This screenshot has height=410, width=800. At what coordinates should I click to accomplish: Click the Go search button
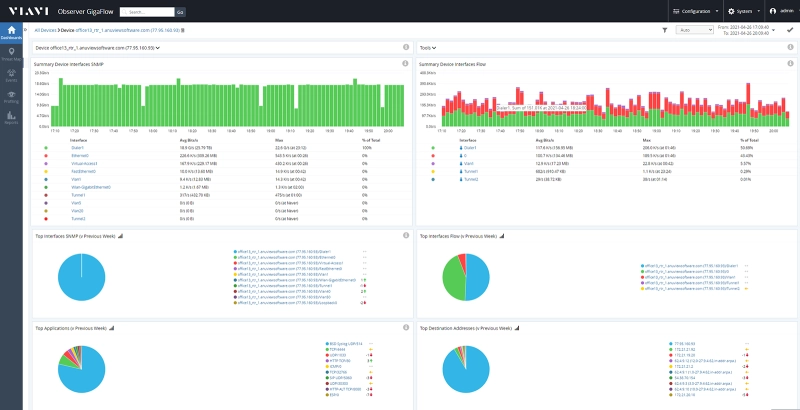(180, 12)
